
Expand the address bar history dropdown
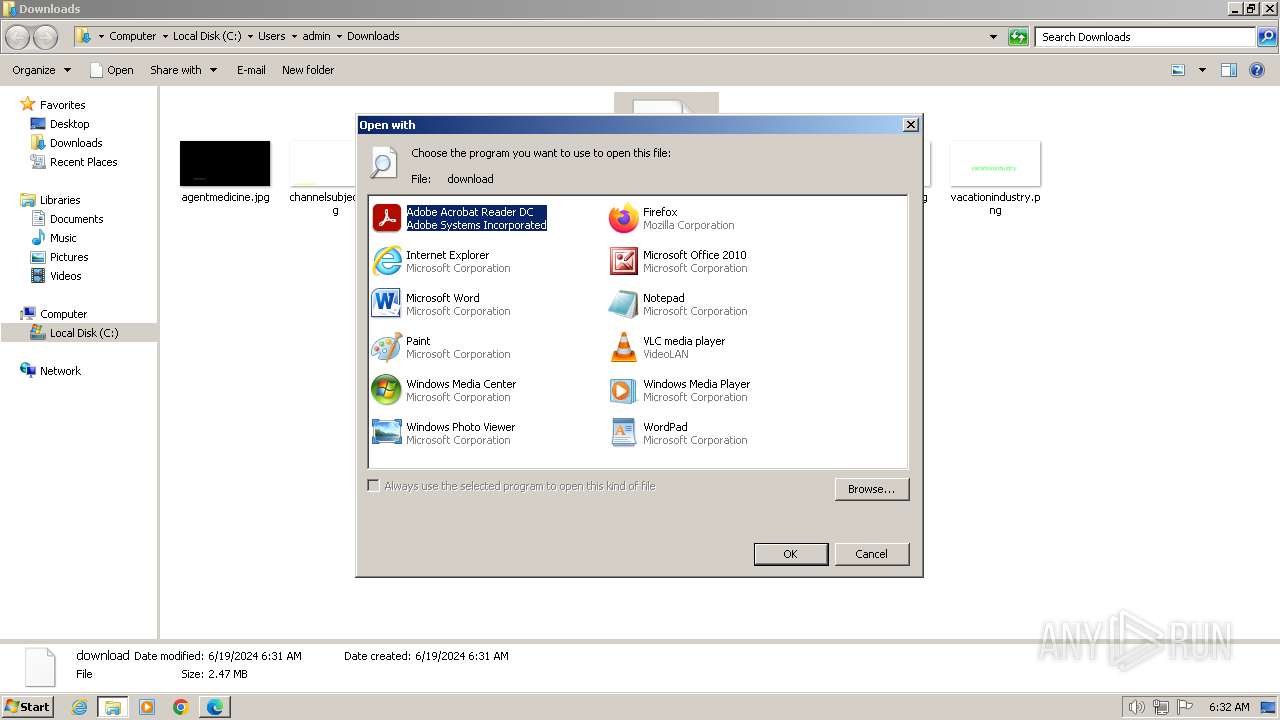coord(993,37)
